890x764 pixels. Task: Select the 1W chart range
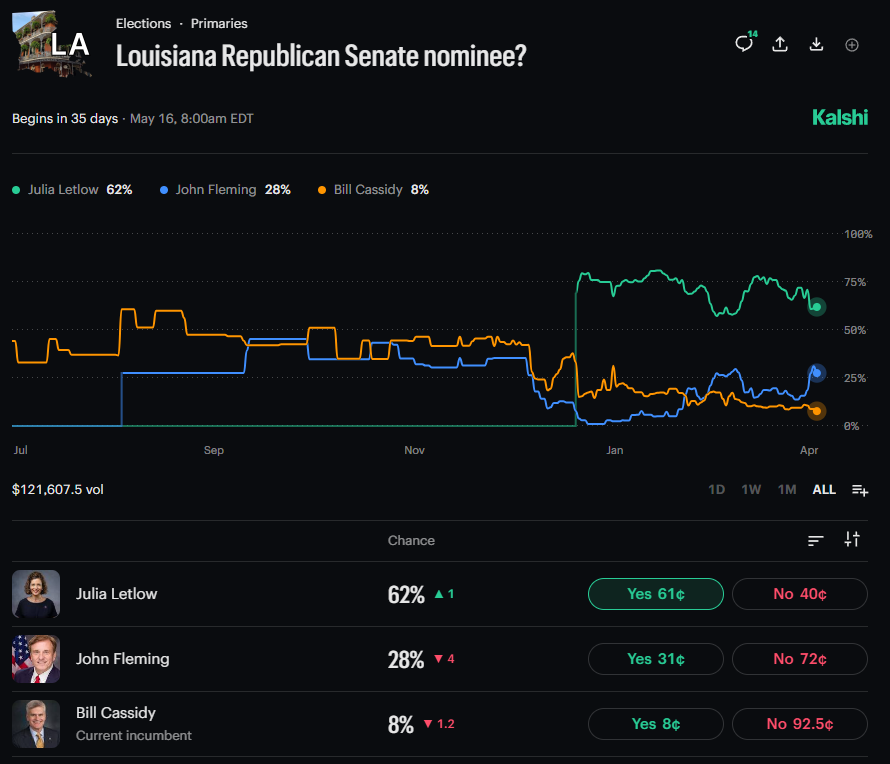(x=751, y=490)
